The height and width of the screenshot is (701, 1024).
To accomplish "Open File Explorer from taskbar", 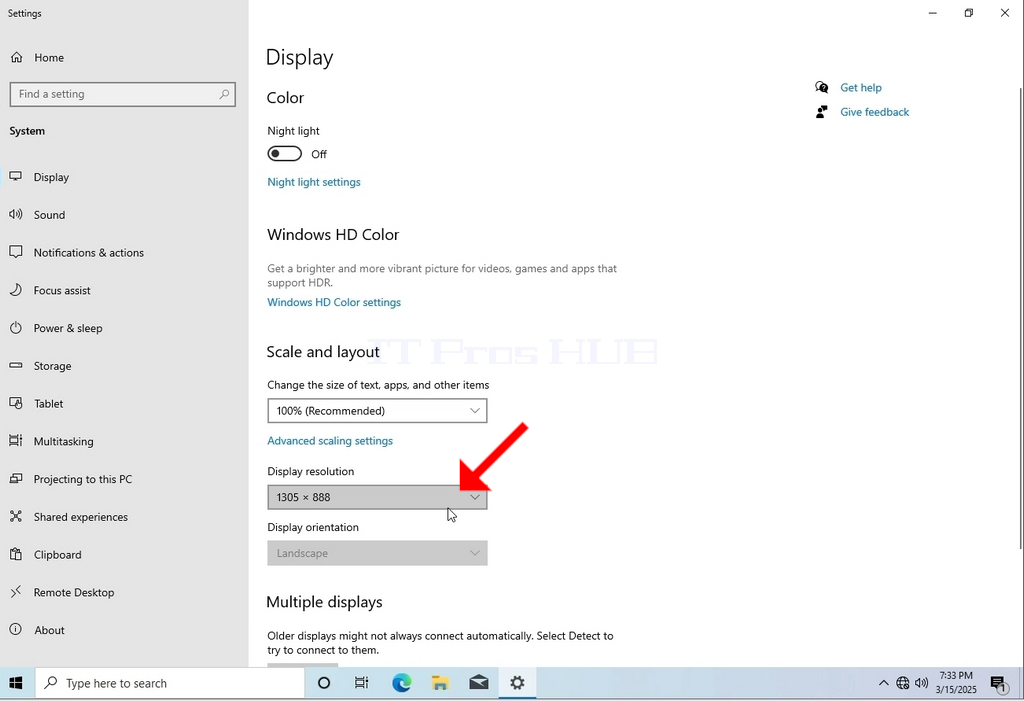I will pos(440,683).
